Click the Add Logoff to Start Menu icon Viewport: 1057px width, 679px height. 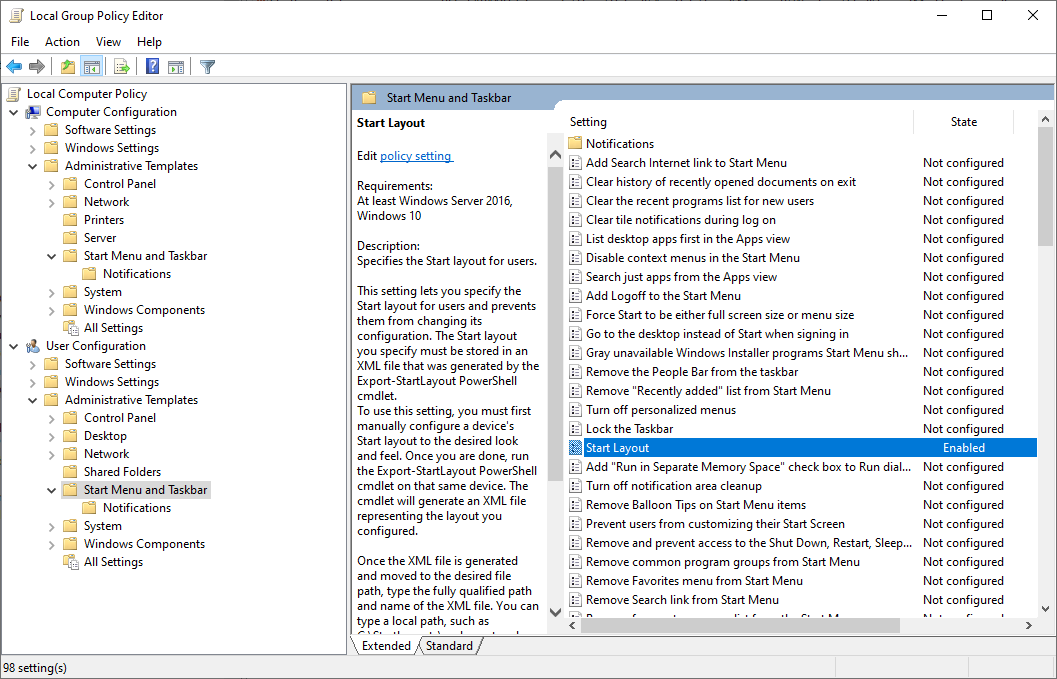[575, 296]
